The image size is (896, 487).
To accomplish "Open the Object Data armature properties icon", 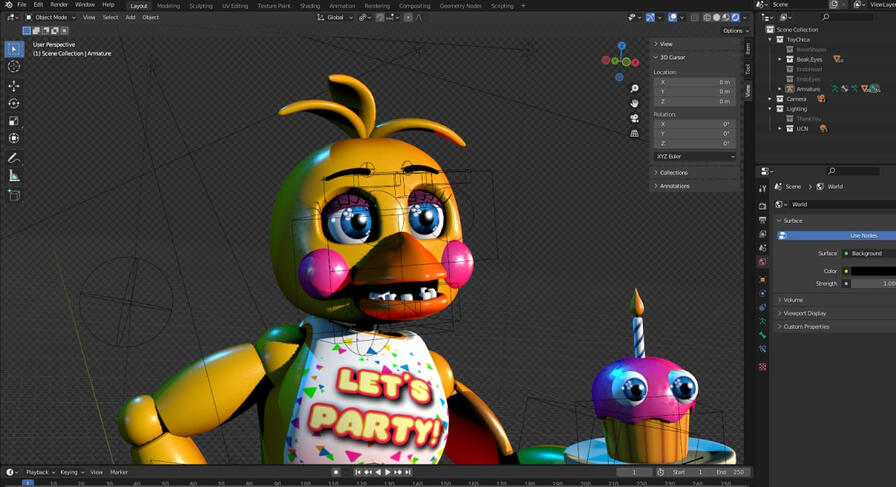I will pyautogui.click(x=762, y=321).
